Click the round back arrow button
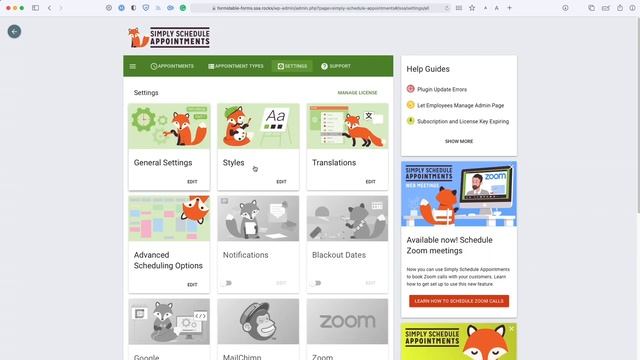The height and width of the screenshot is (360, 640). 14,31
